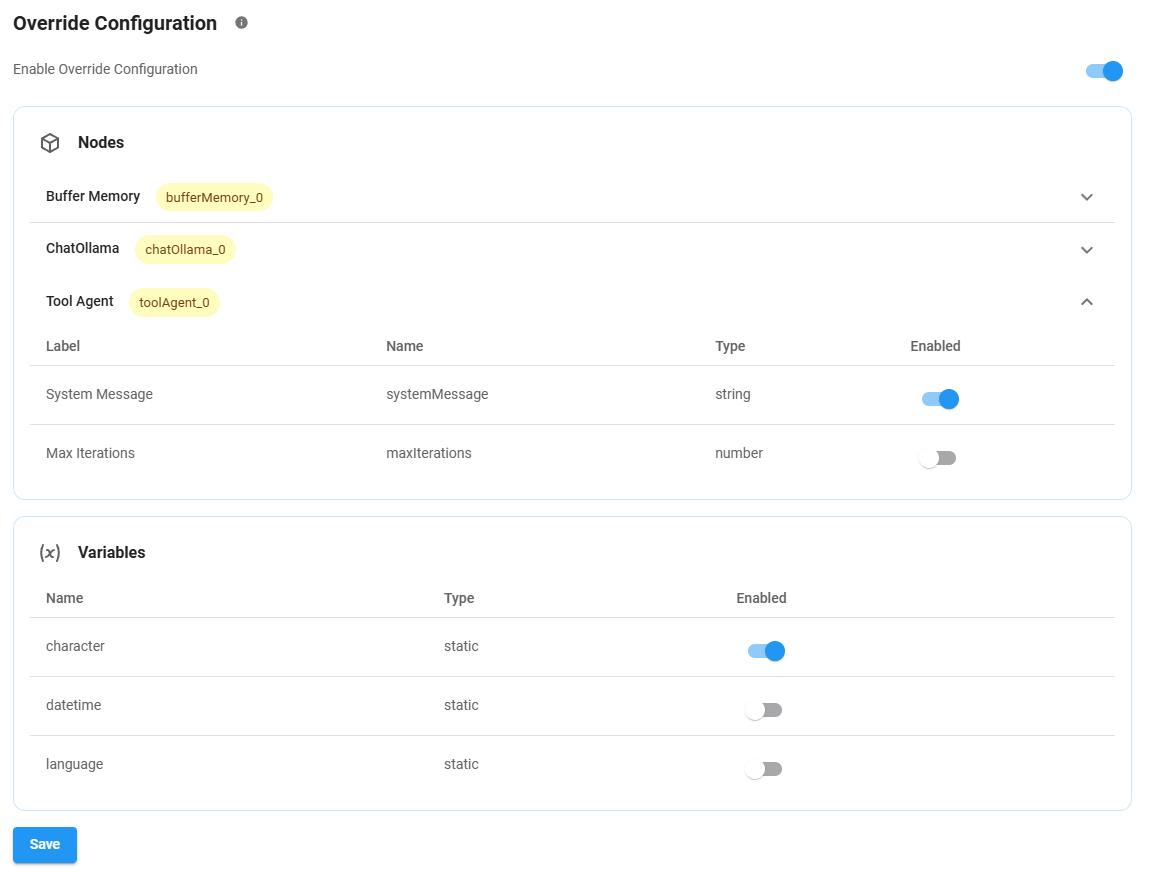Viewport: 1155px width, 872px height.
Task: Click the Nodes cube icon
Action: 50,143
